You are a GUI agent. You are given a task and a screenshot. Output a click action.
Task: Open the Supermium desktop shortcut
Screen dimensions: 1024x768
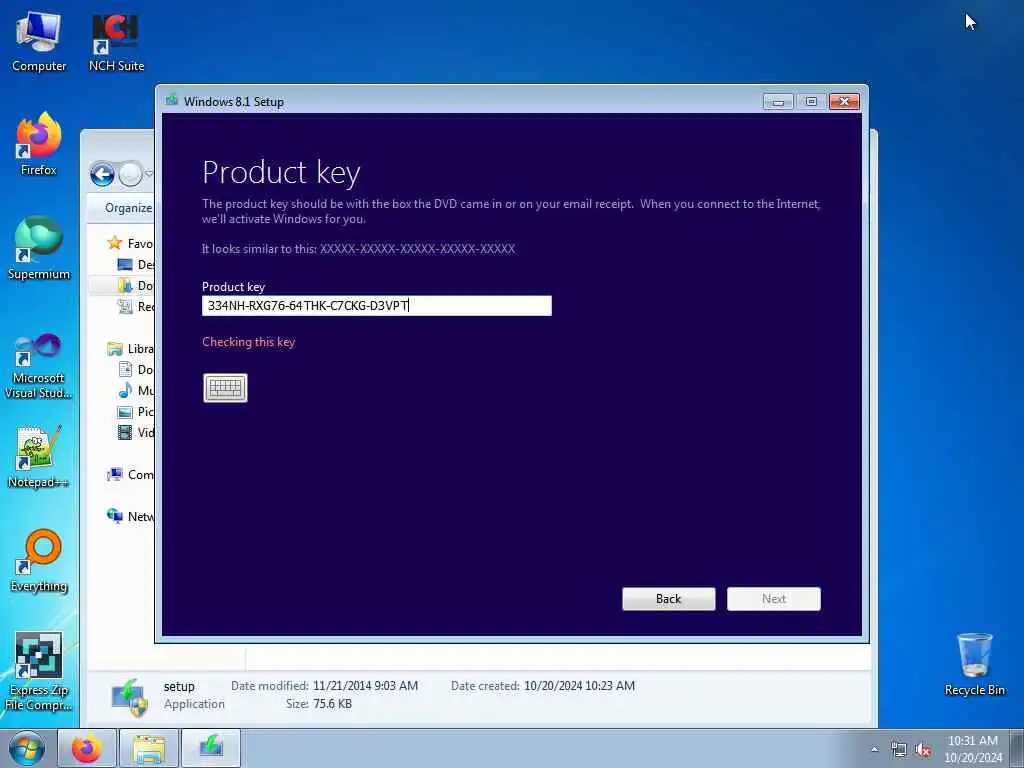(39, 248)
